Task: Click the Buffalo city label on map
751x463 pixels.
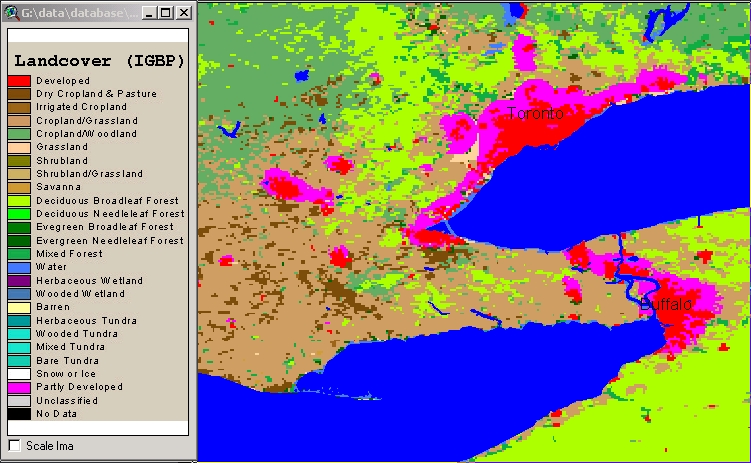Action: 665,304
